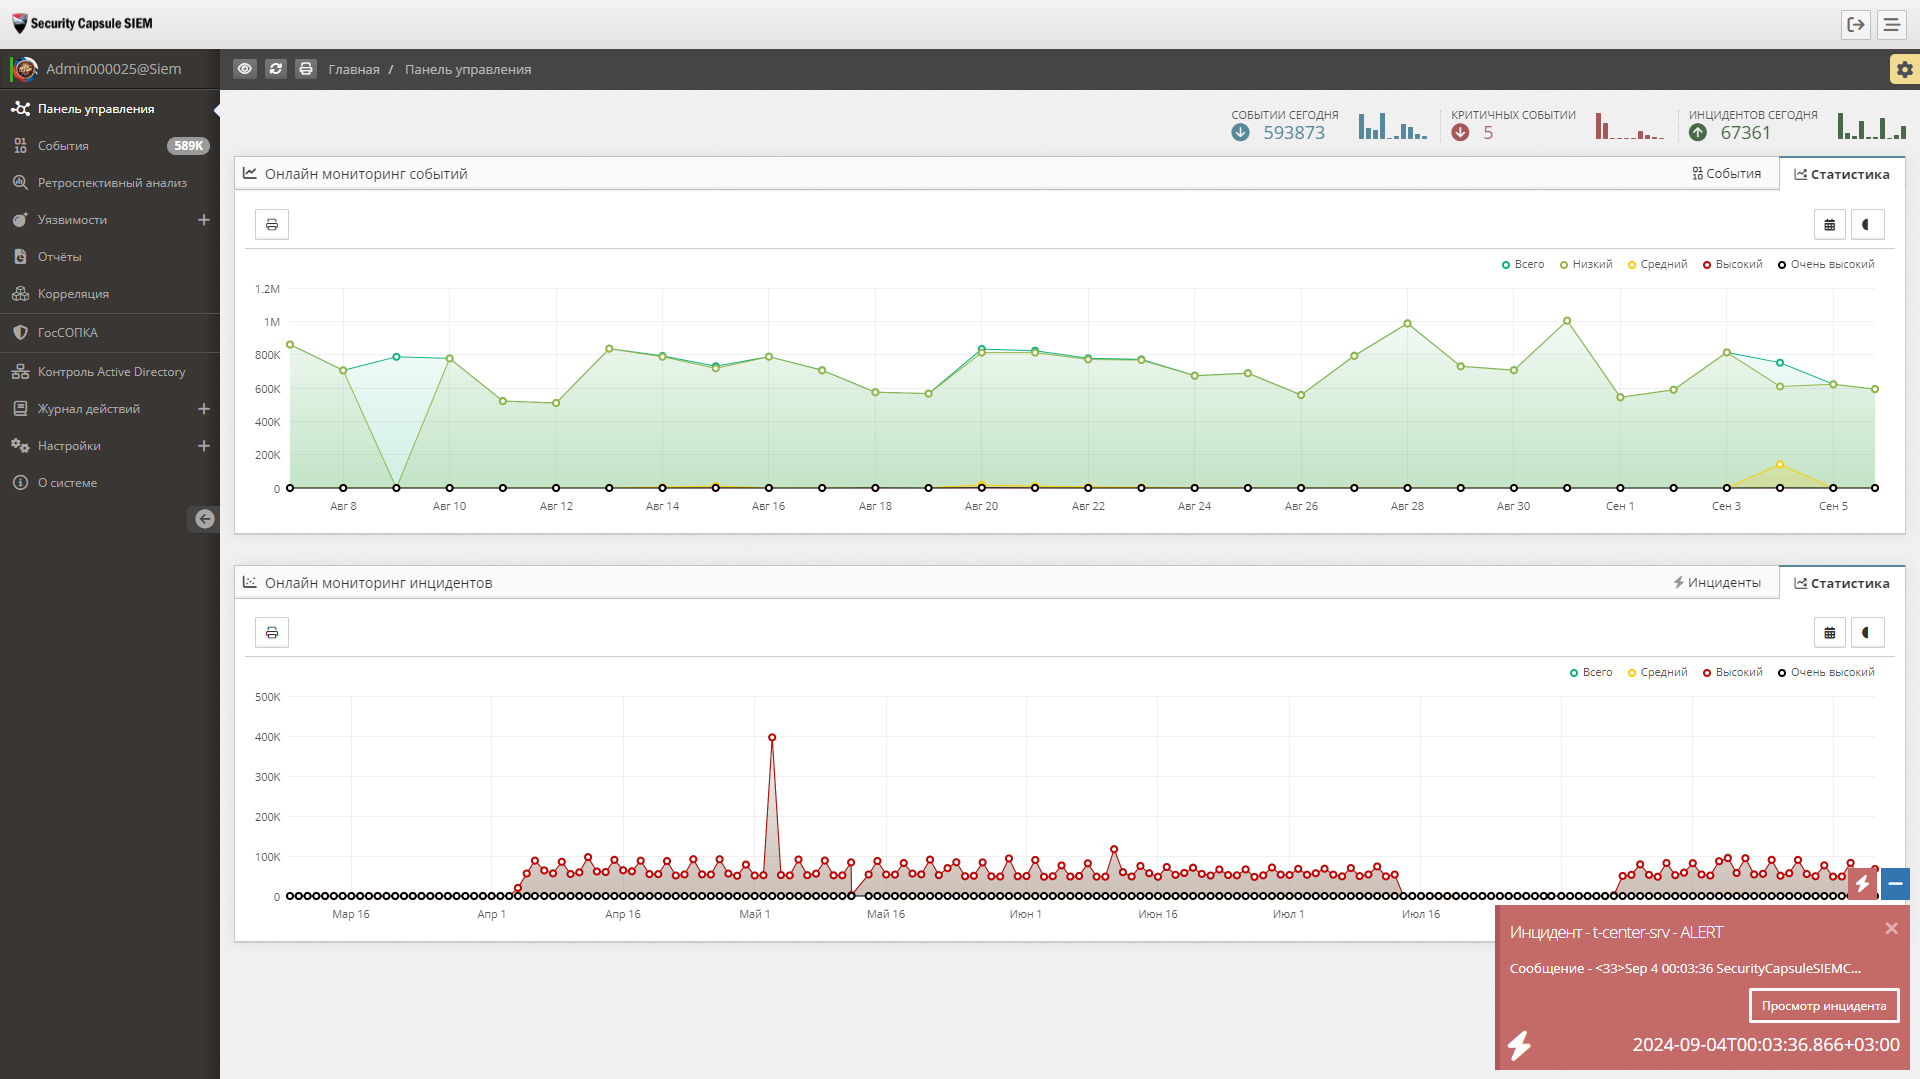Open the Главная breadcrumb link
The height and width of the screenshot is (1079, 1920).
354,69
